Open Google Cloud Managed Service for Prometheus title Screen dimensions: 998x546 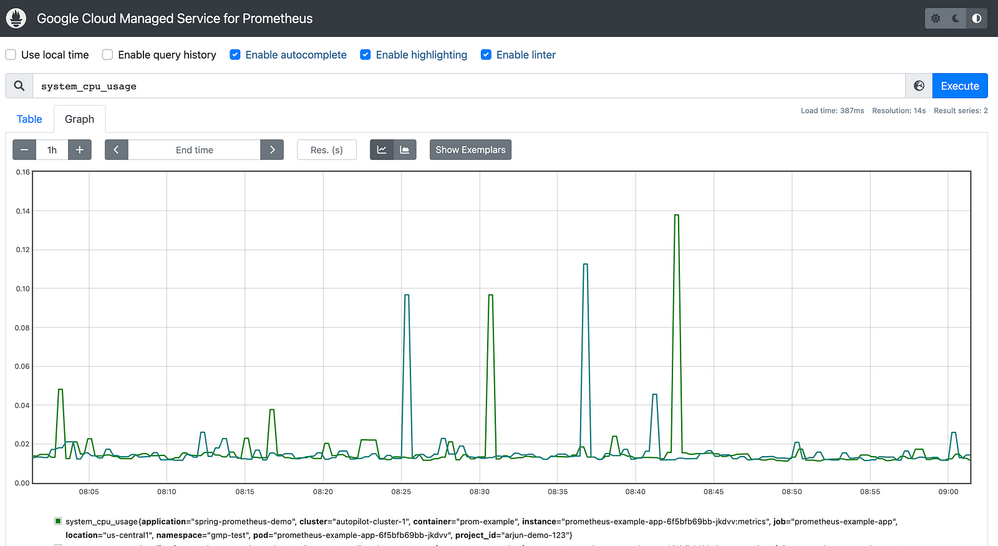tap(174, 18)
